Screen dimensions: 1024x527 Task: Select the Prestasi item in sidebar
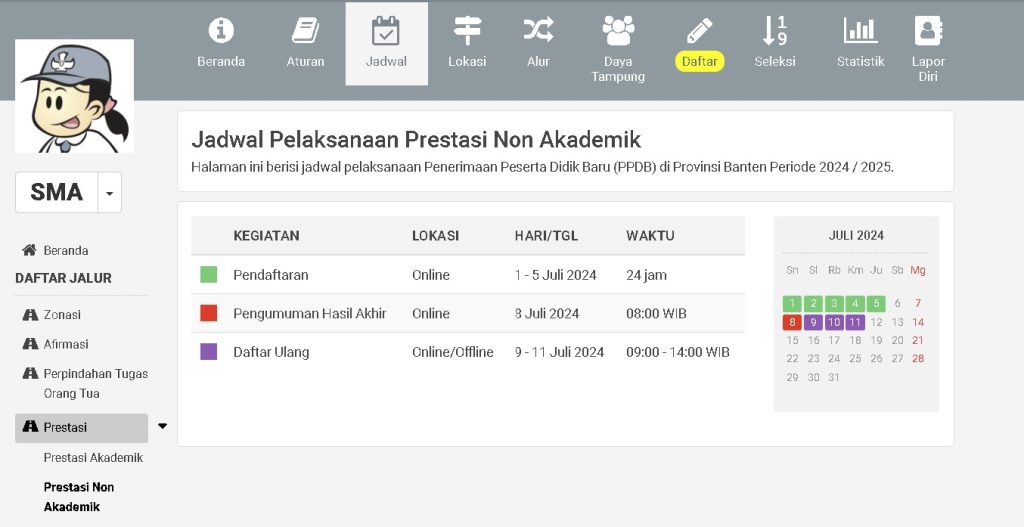coord(81,427)
